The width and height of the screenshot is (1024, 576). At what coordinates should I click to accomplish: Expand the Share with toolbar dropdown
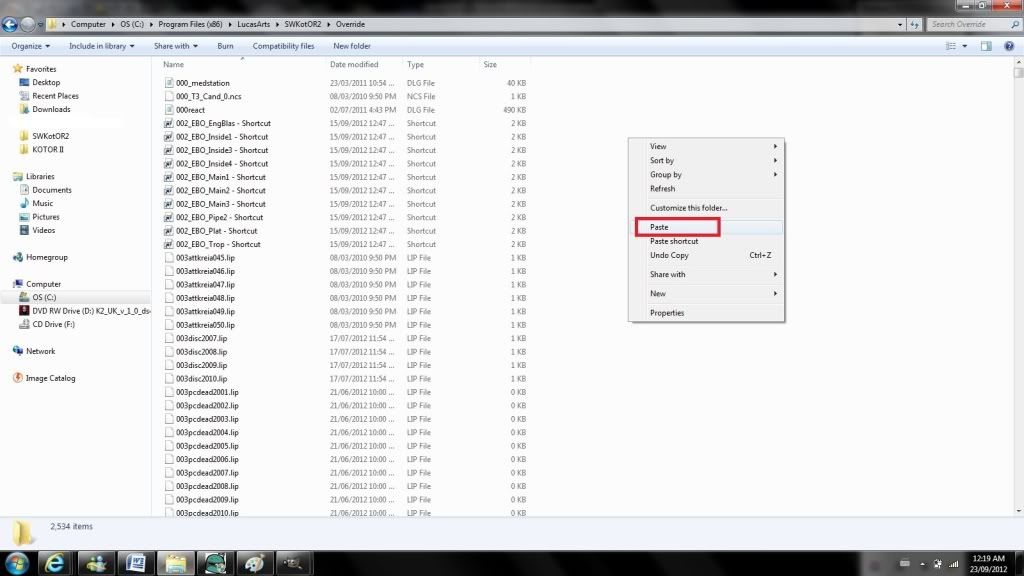[x=175, y=46]
